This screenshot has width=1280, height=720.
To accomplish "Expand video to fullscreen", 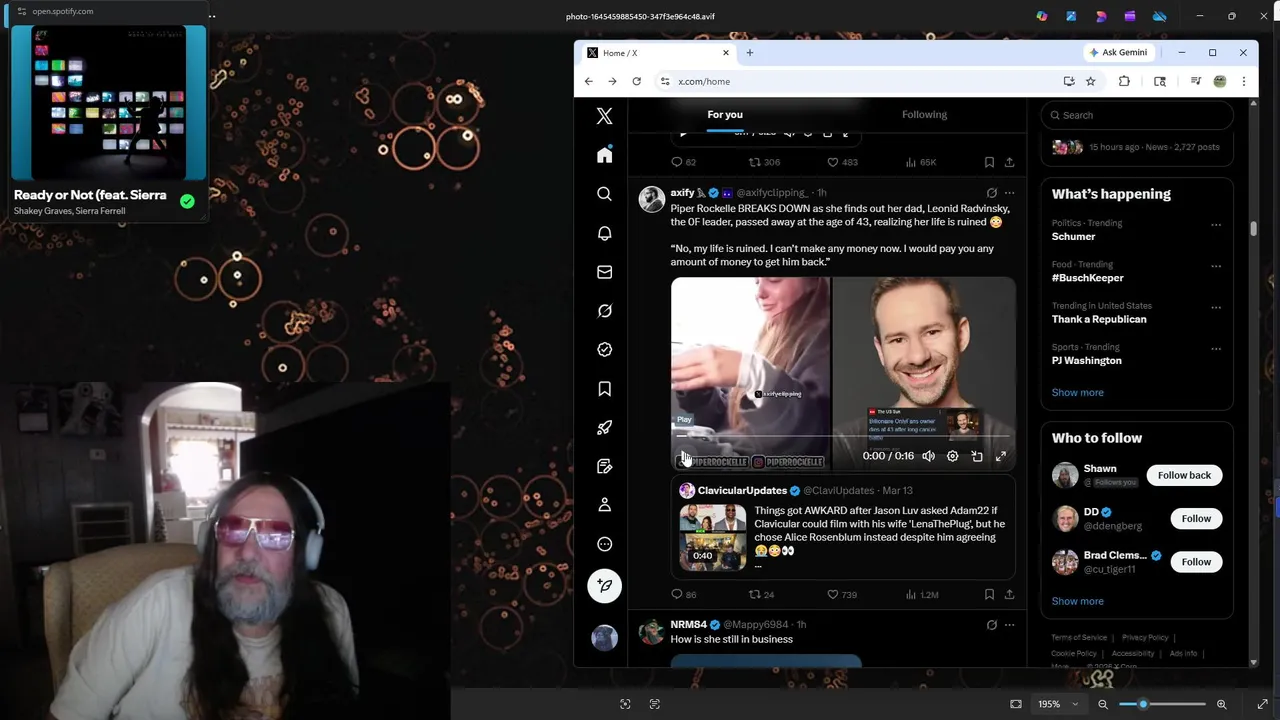I will (1001, 456).
